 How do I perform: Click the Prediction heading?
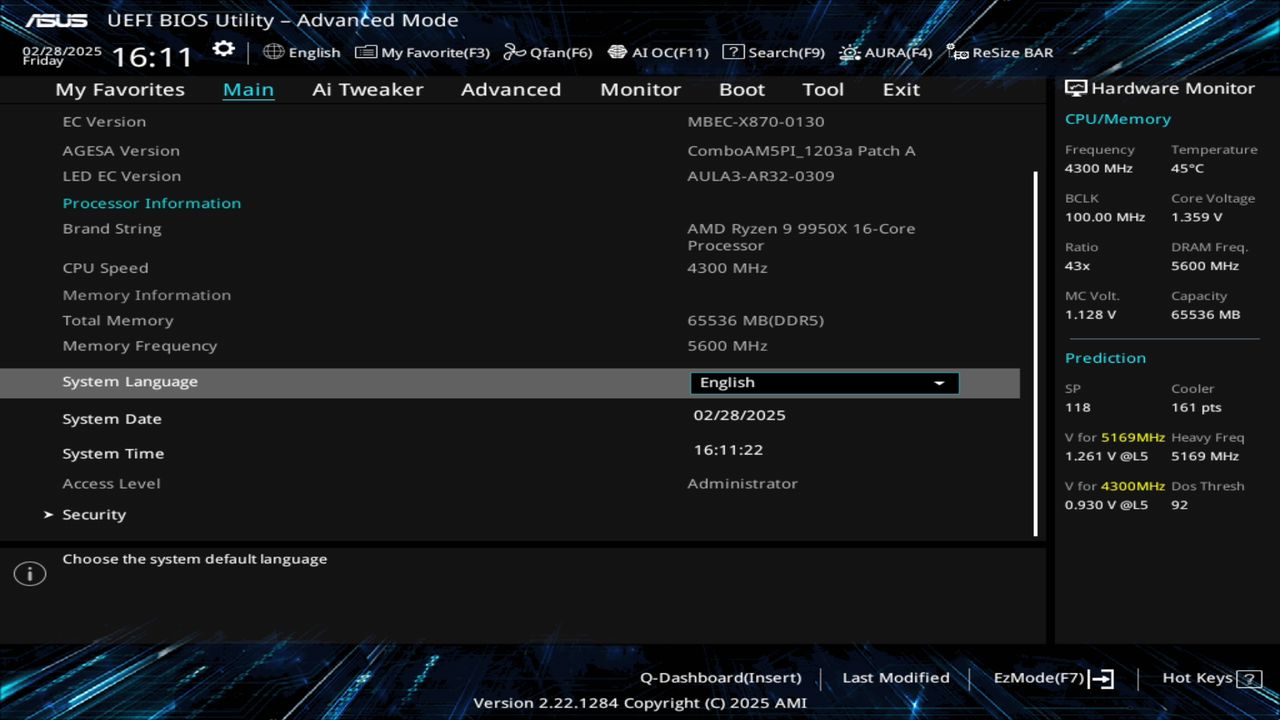(x=1105, y=358)
